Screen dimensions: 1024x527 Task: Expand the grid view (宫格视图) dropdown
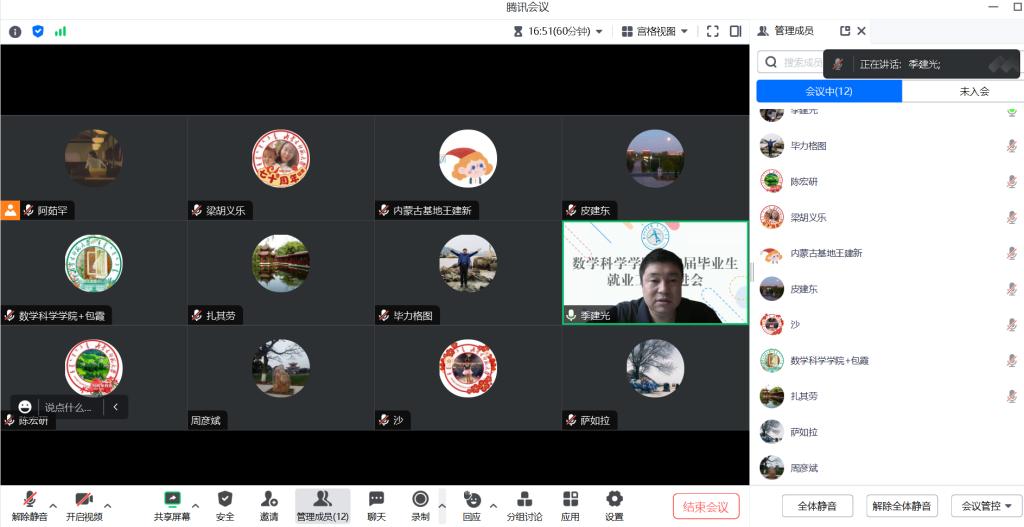click(x=656, y=31)
